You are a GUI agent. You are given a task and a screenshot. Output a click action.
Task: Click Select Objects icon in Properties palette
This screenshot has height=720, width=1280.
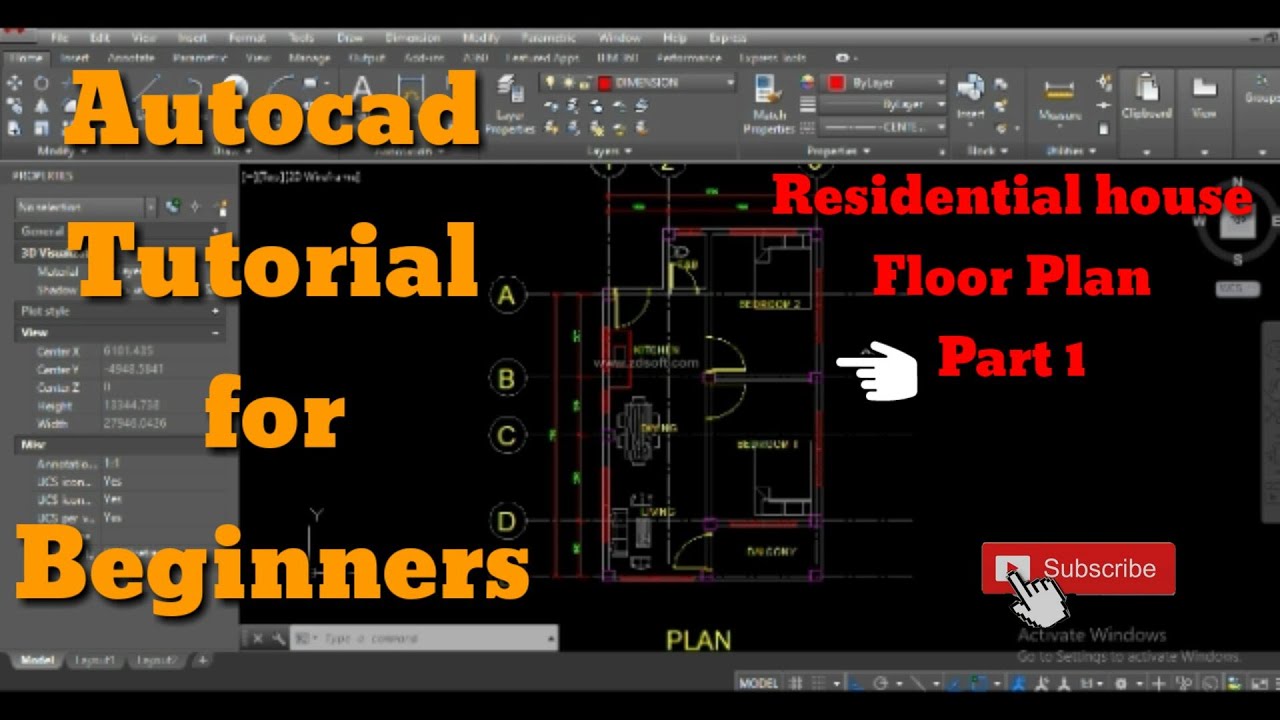(196, 207)
